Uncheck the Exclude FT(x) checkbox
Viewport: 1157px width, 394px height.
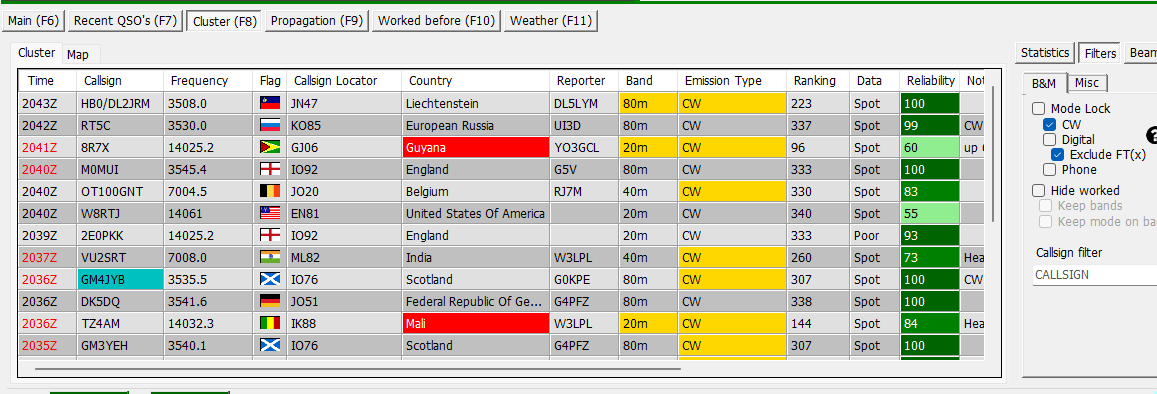point(1057,155)
